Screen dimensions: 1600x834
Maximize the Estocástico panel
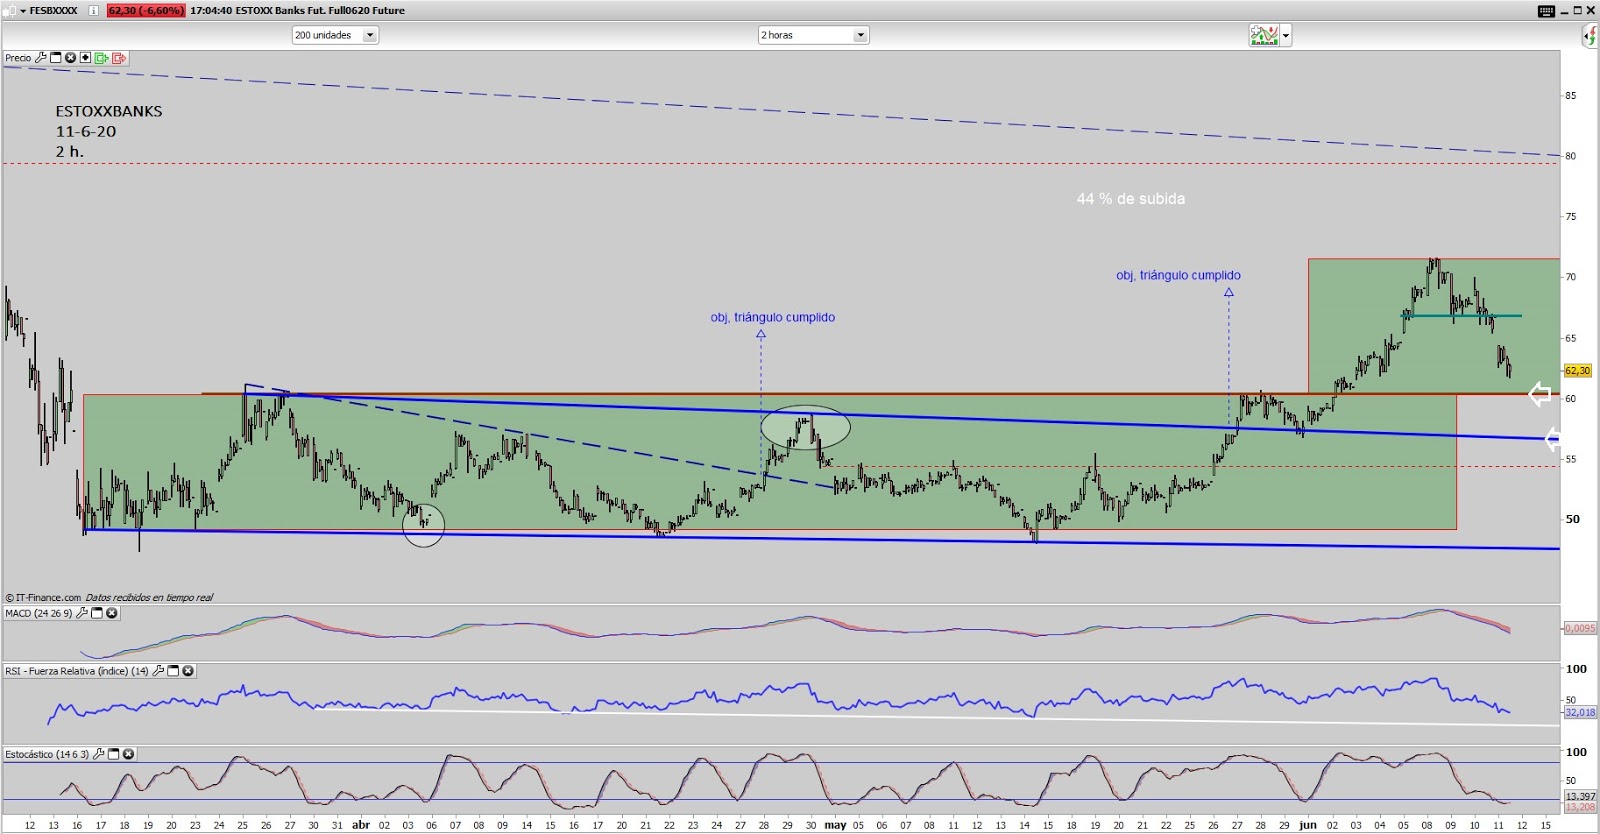(x=113, y=754)
